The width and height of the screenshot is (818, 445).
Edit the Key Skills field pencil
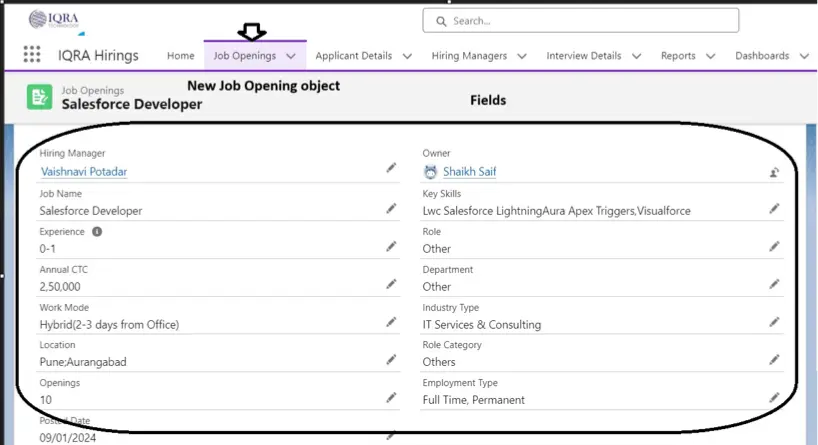click(774, 209)
